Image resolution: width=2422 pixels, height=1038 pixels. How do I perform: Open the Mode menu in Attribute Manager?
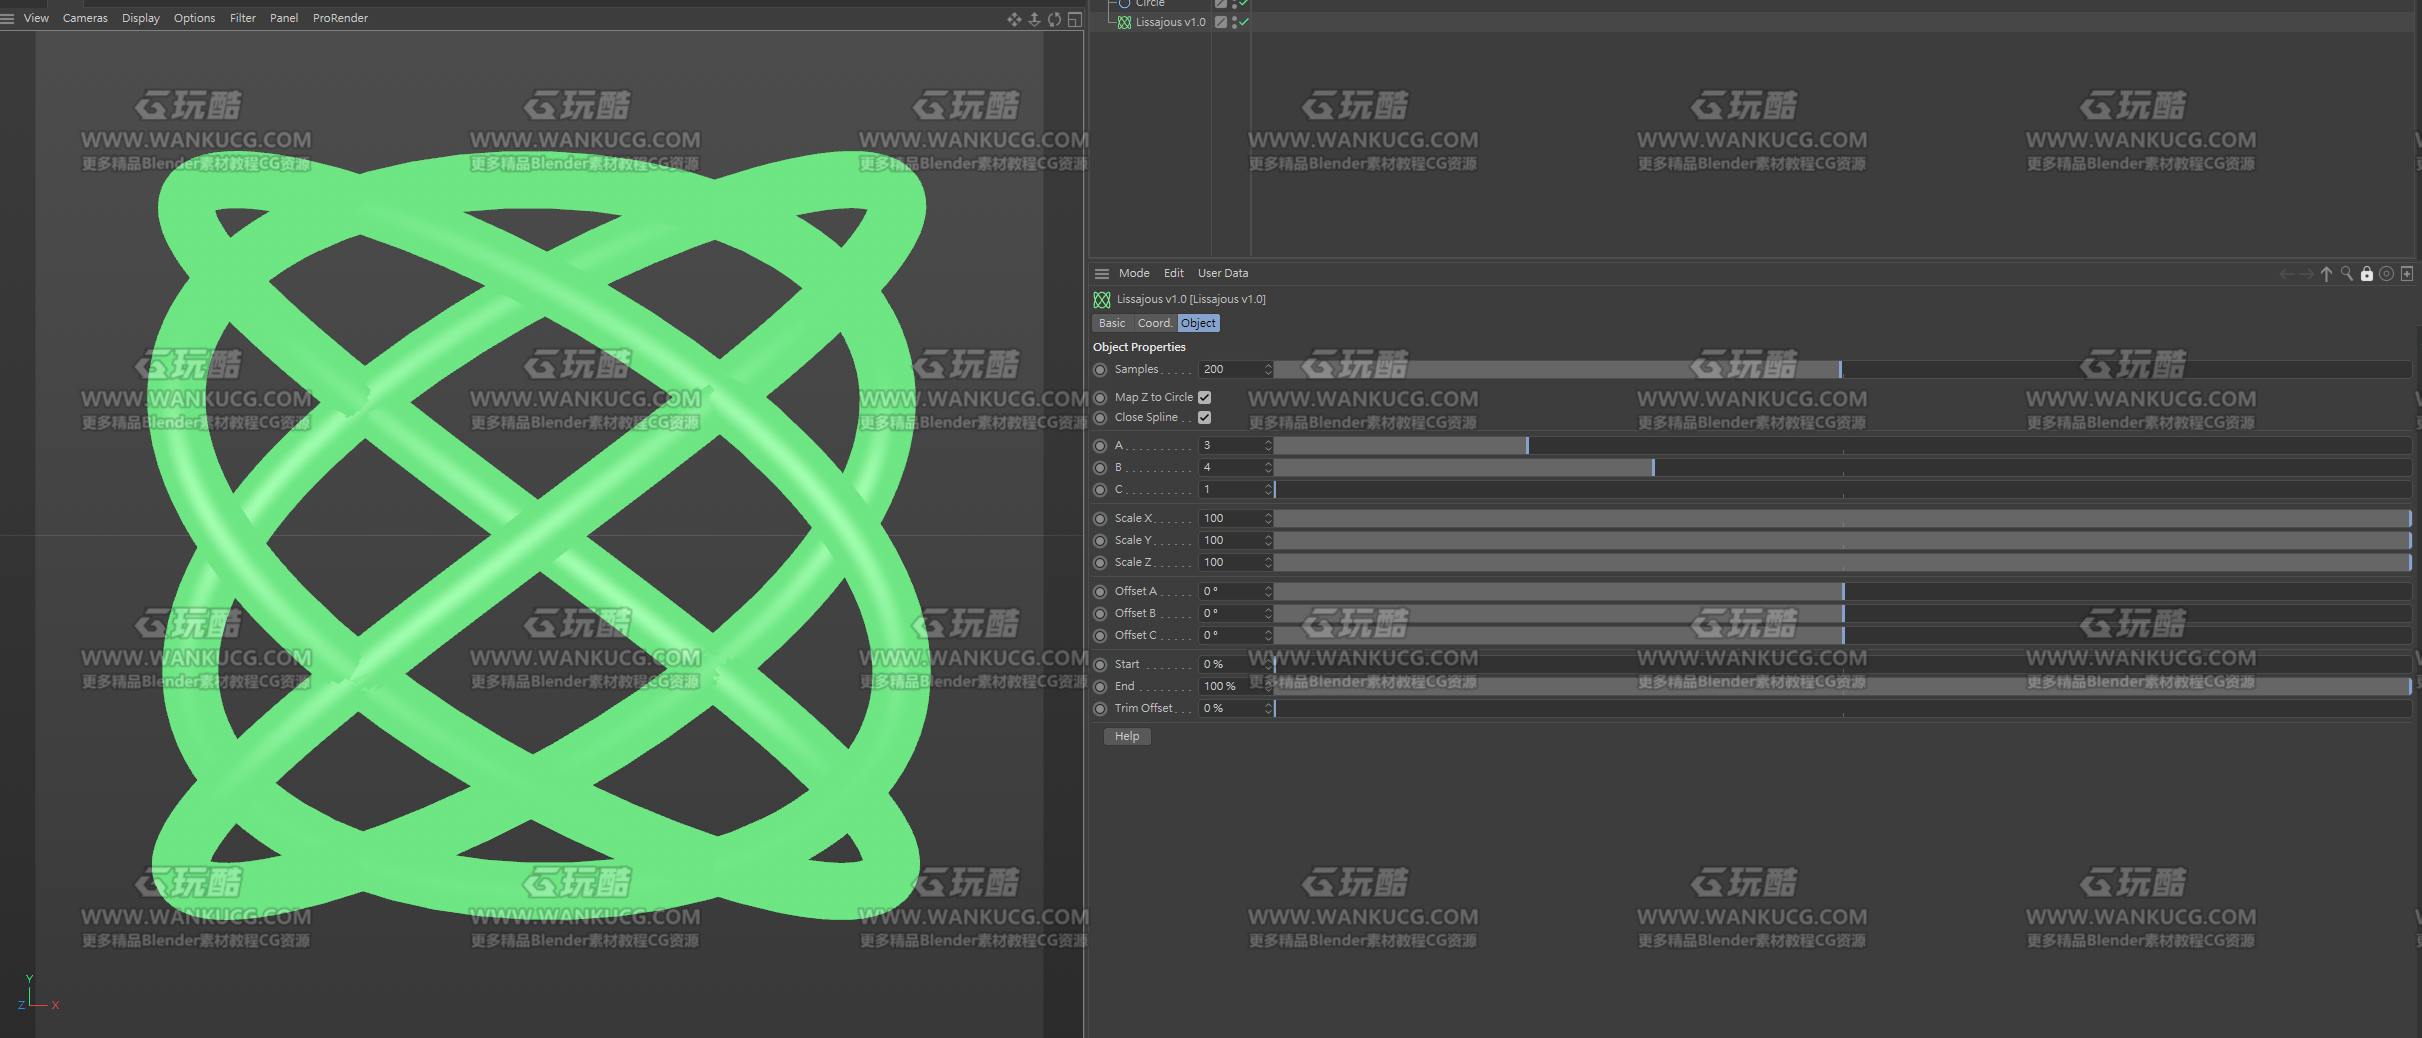(1134, 273)
